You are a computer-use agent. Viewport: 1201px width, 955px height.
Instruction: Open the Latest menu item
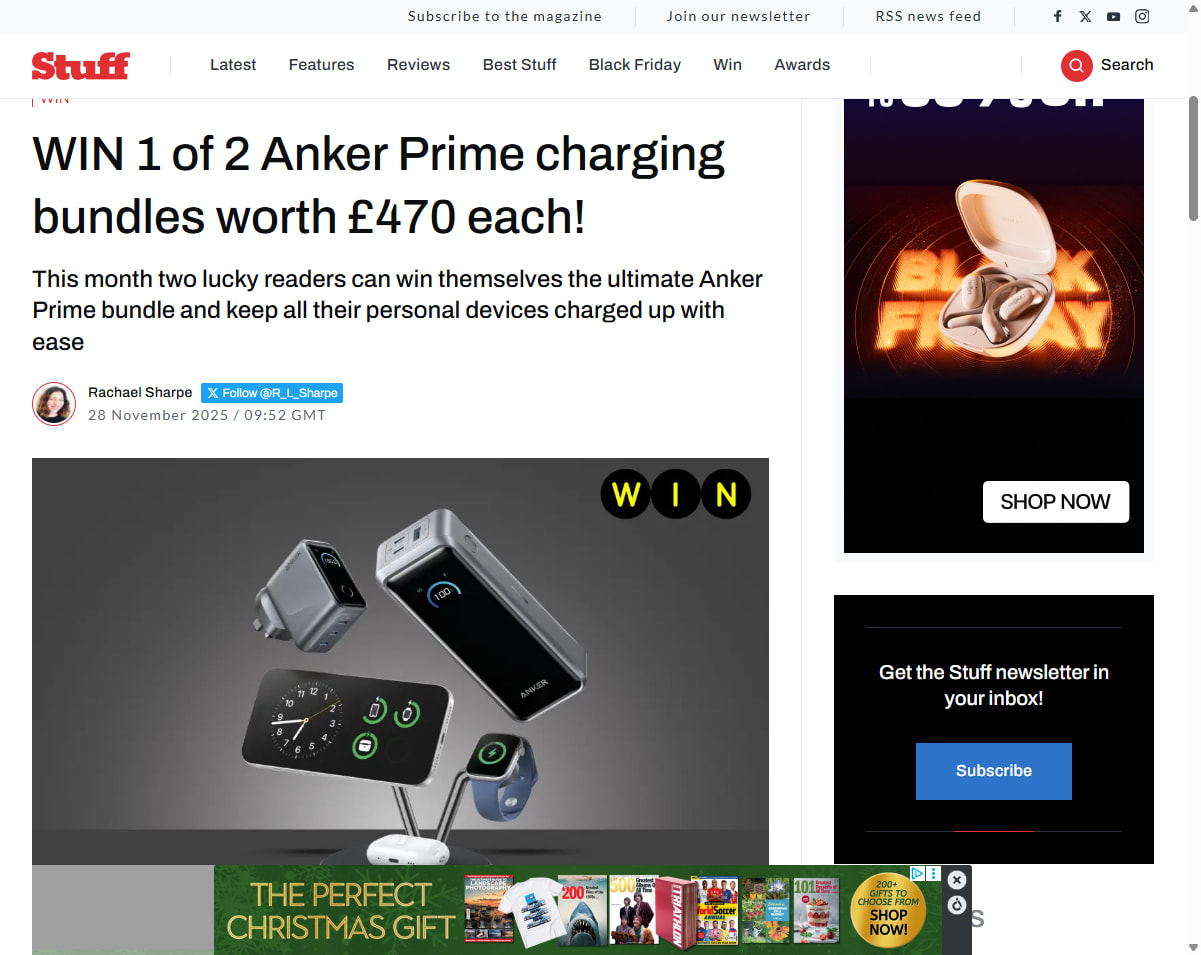click(x=233, y=65)
